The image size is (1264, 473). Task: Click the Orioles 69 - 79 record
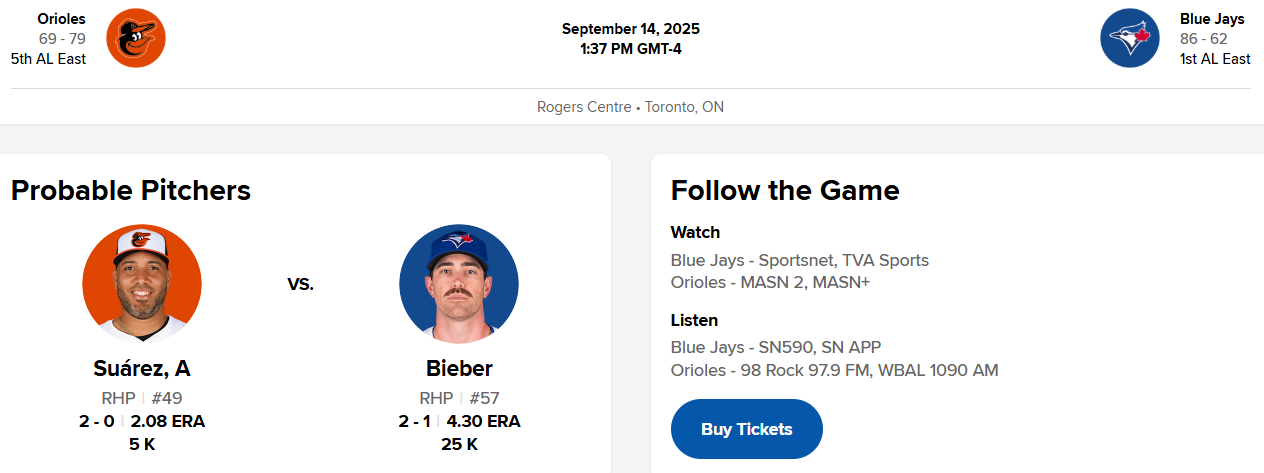click(62, 39)
